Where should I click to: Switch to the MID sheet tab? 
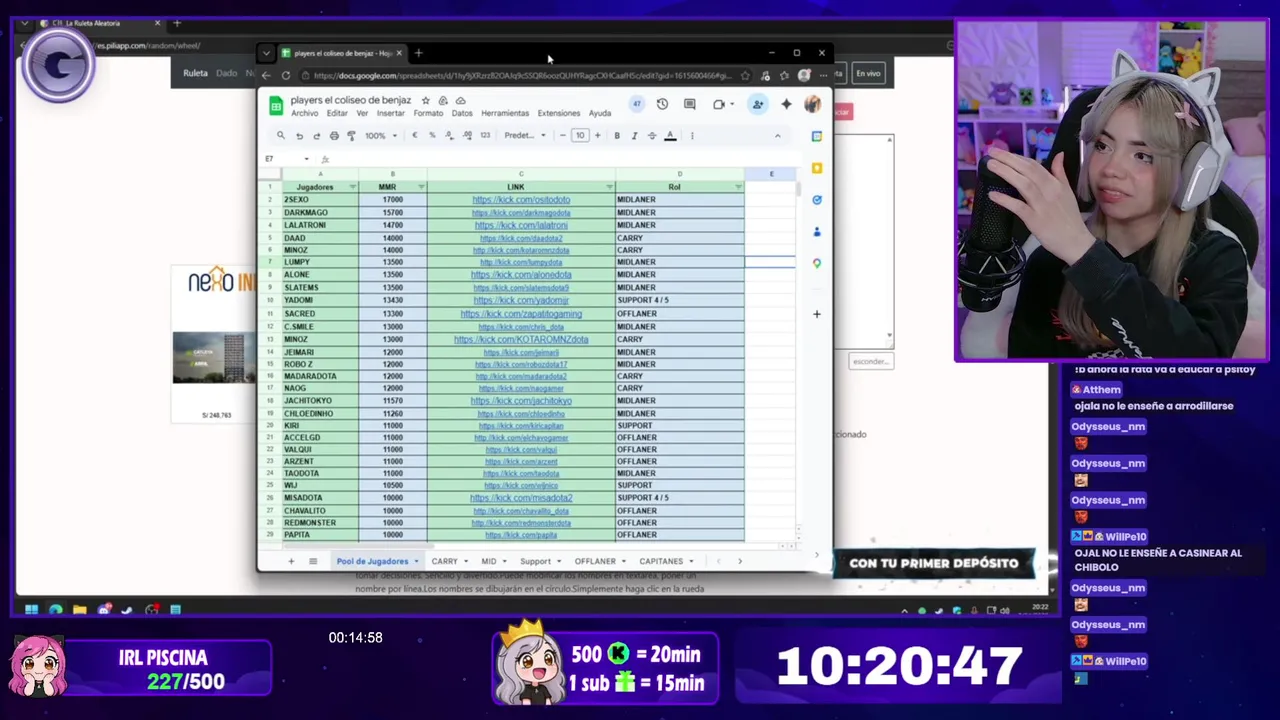click(x=488, y=561)
